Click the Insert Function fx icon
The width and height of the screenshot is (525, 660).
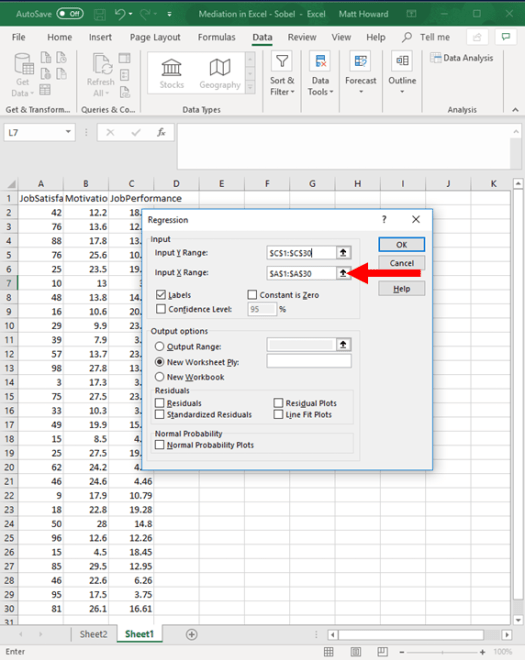coord(161,133)
